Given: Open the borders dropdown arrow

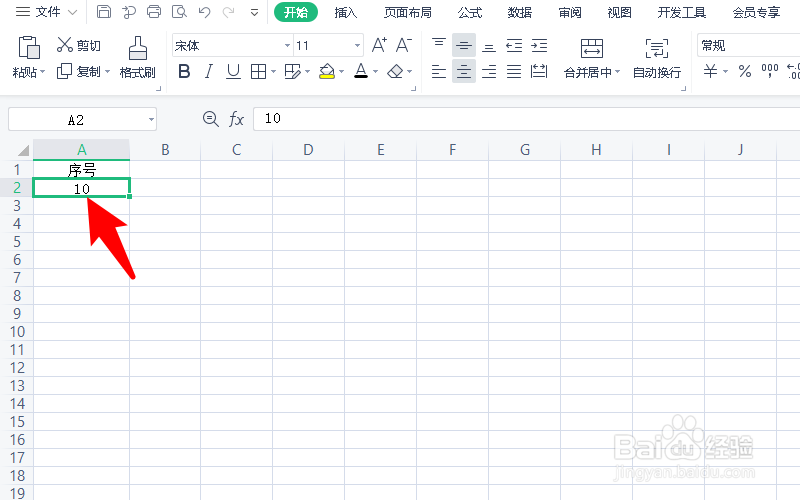Looking at the screenshot, I should click(273, 72).
